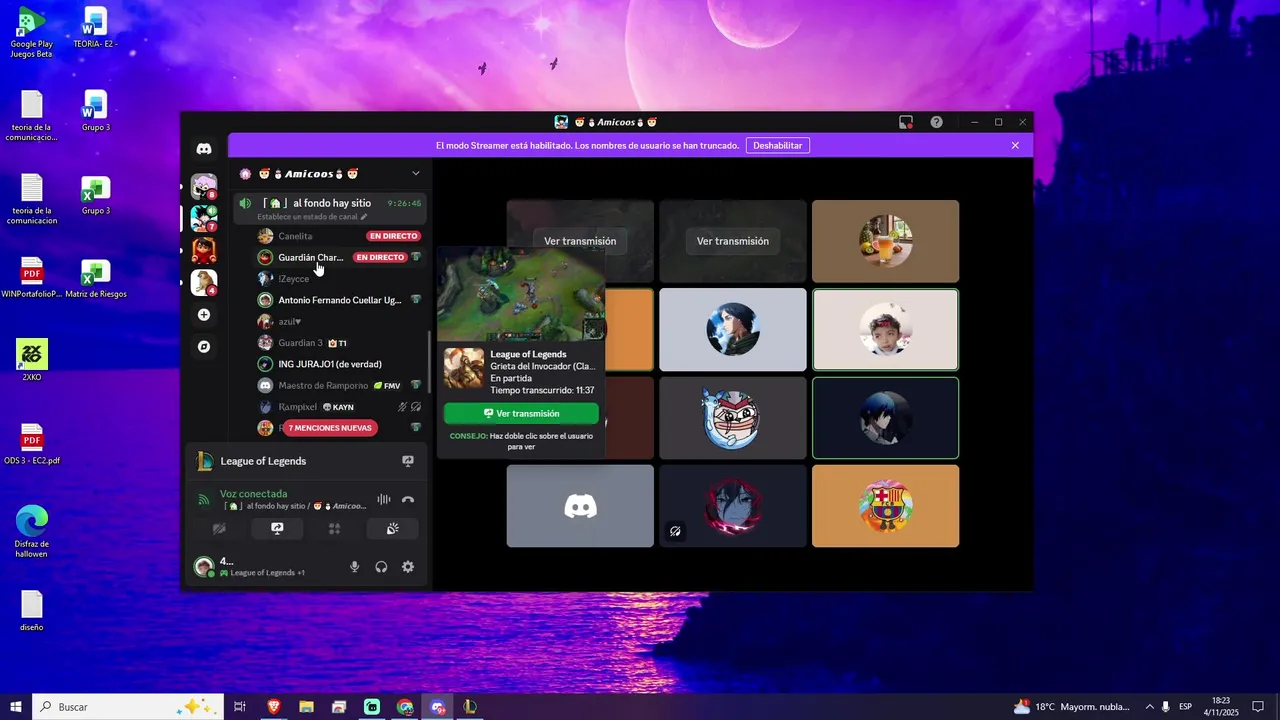Select the dark anime avatar tile with green border
This screenshot has height=720, width=1280.
885,417
